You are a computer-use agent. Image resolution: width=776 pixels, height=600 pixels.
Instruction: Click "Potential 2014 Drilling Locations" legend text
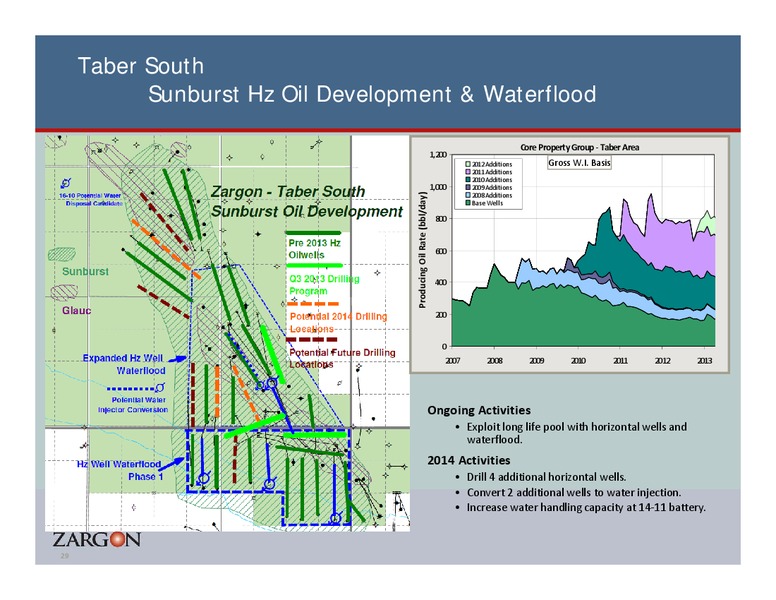click(338, 322)
